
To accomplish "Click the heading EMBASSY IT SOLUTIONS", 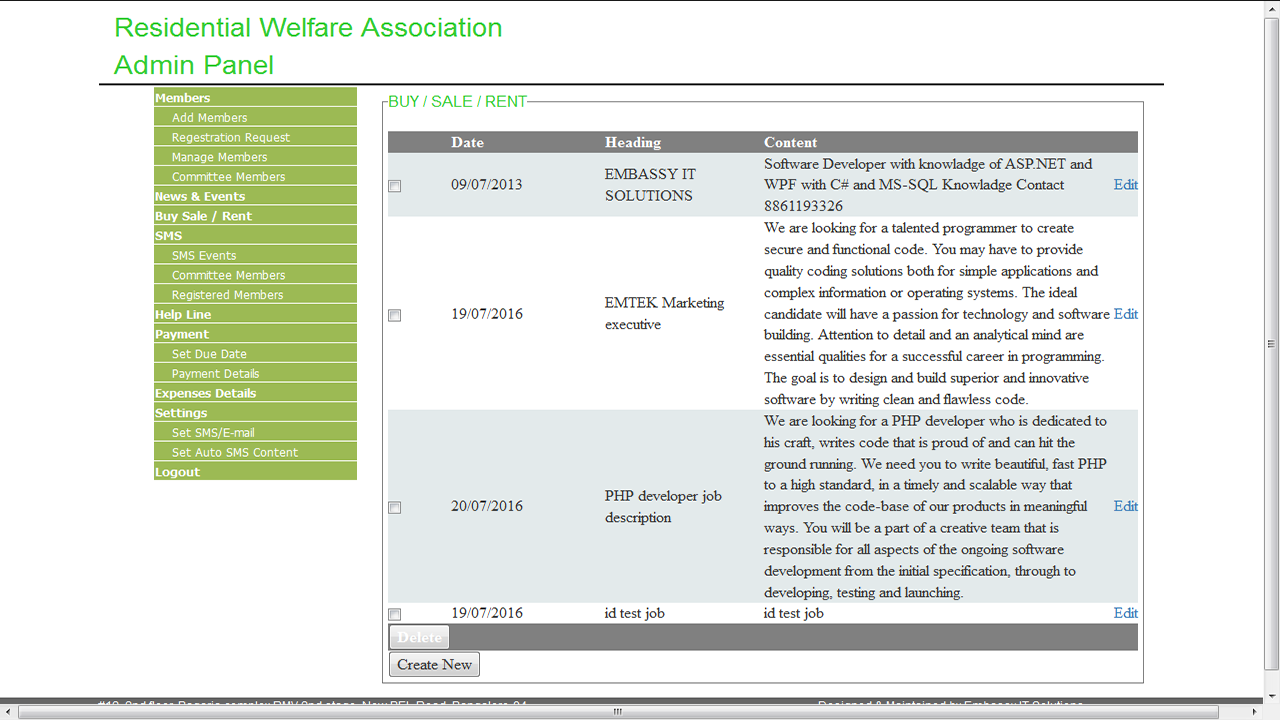I will pos(650,185).
